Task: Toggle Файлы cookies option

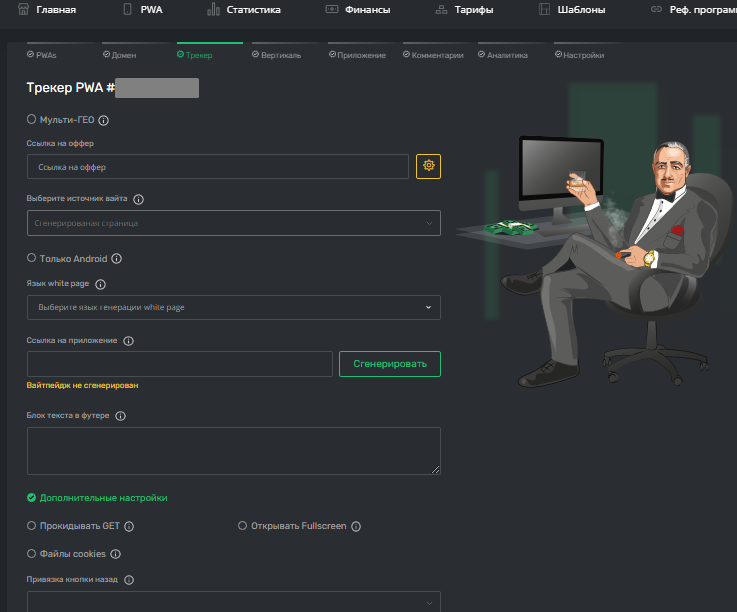Action: pyautogui.click(x=31, y=553)
